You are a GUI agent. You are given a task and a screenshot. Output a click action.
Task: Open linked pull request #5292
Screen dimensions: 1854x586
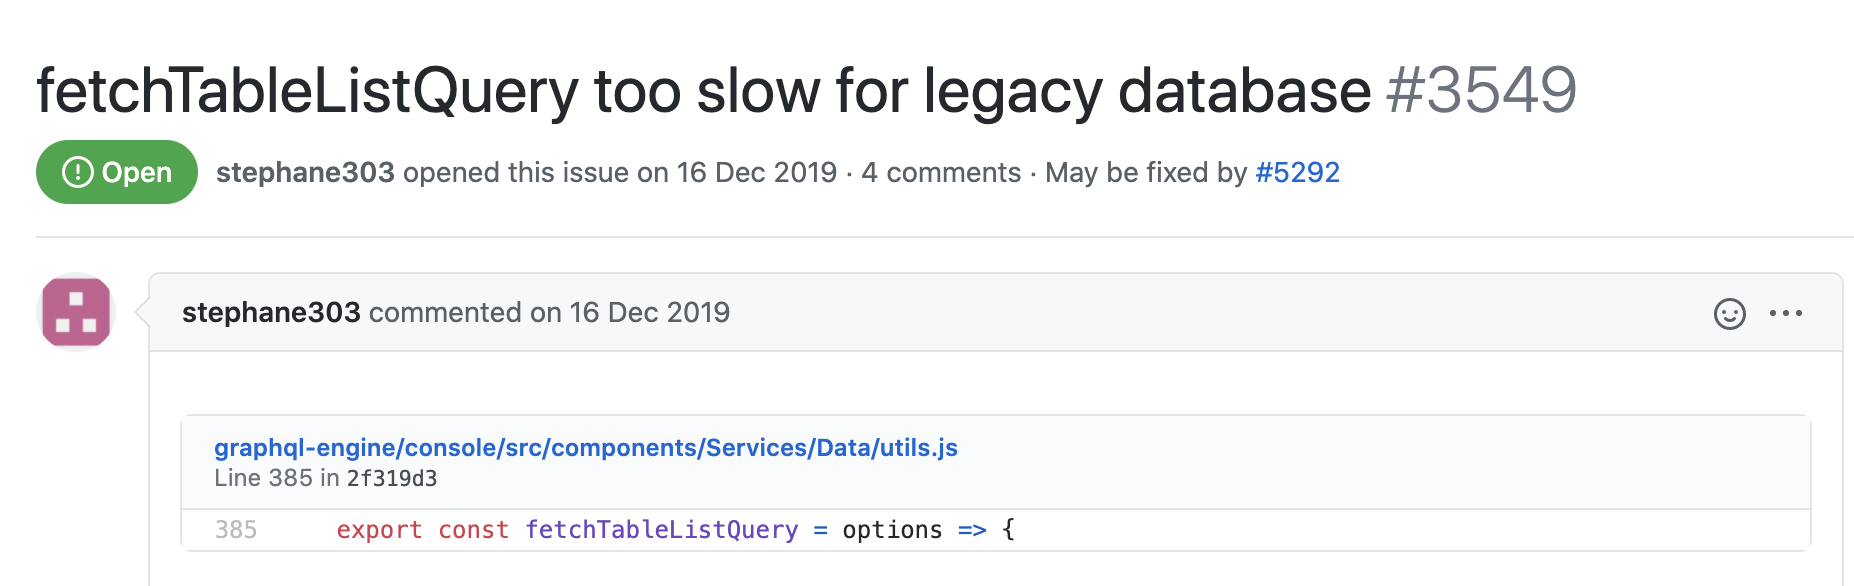(x=1297, y=172)
